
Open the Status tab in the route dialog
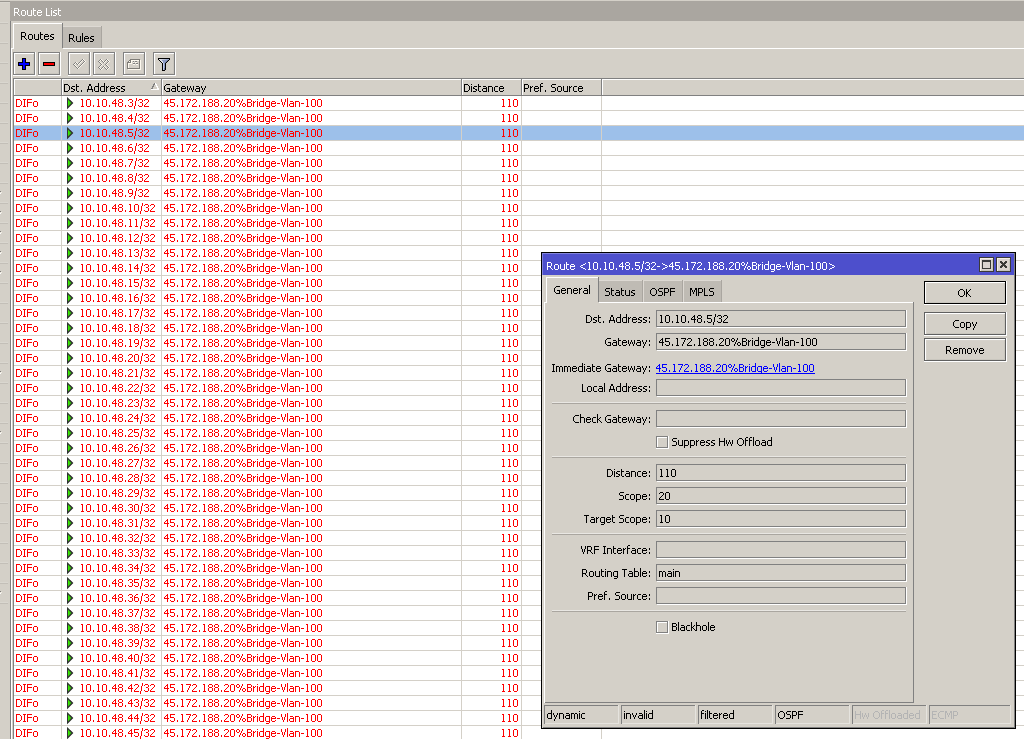[x=620, y=291]
